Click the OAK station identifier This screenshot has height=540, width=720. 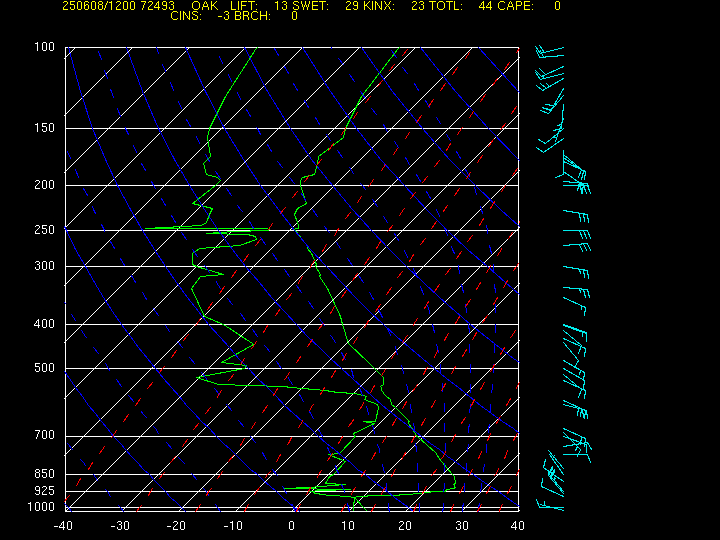[205, 6]
